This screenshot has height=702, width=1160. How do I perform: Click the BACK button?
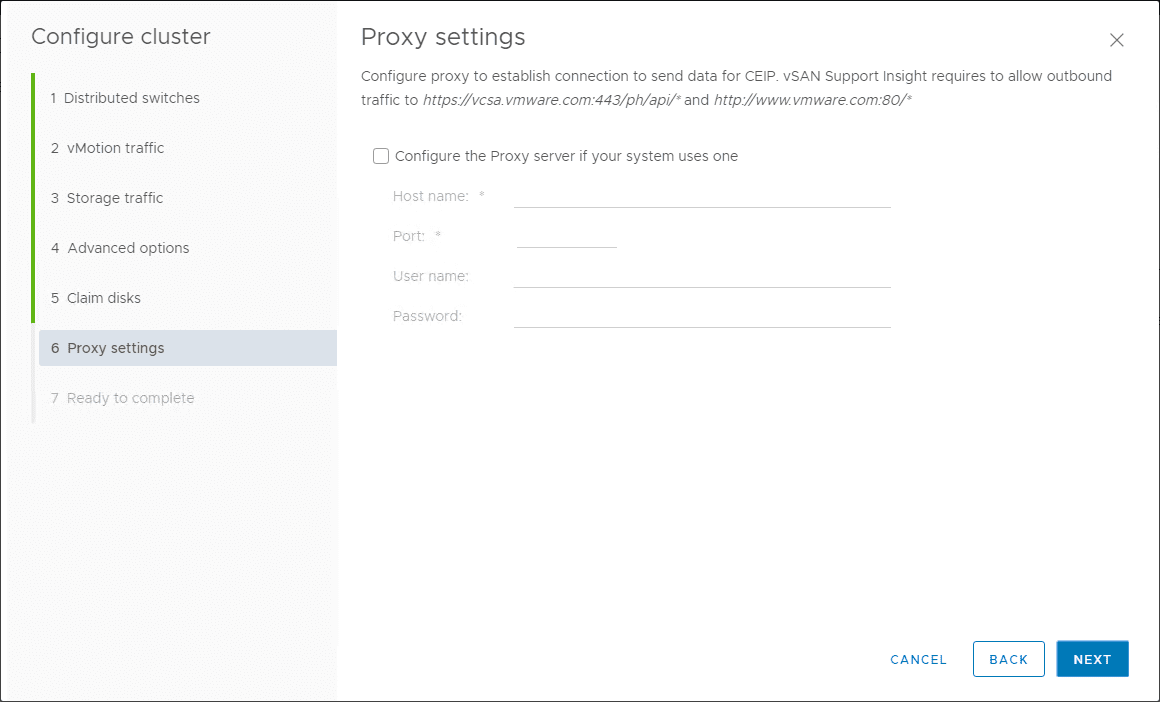1008,659
